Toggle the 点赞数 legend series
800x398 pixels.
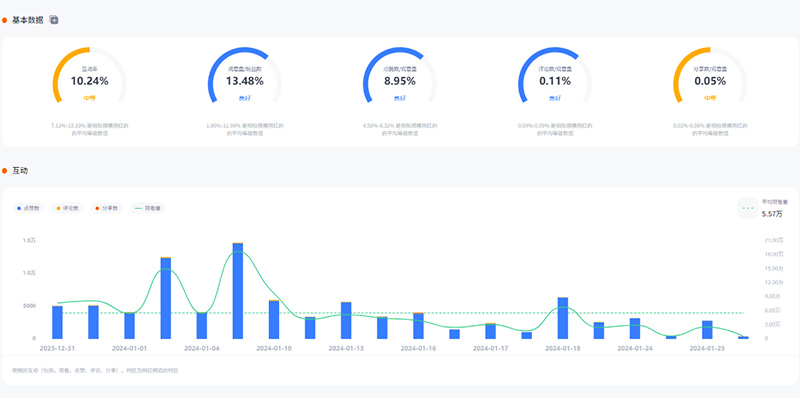point(29,208)
